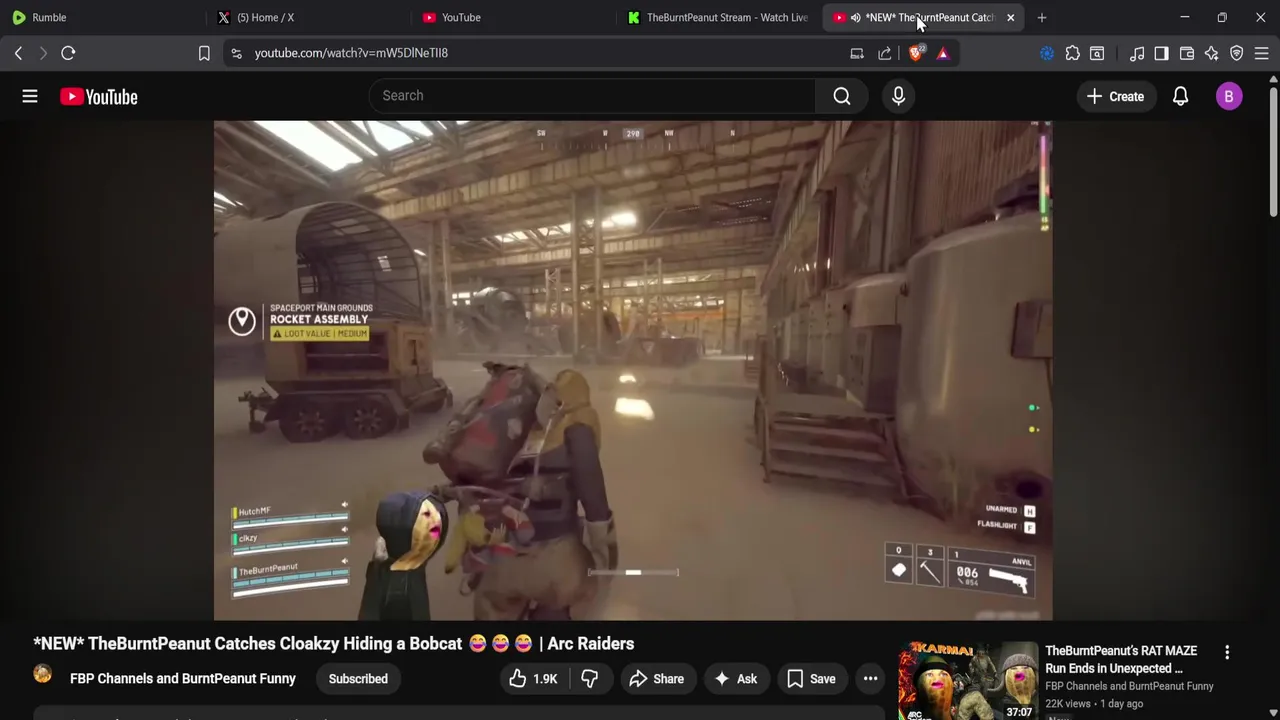
Task: Switch to the (5) Home / X tab
Action: (x=310, y=17)
